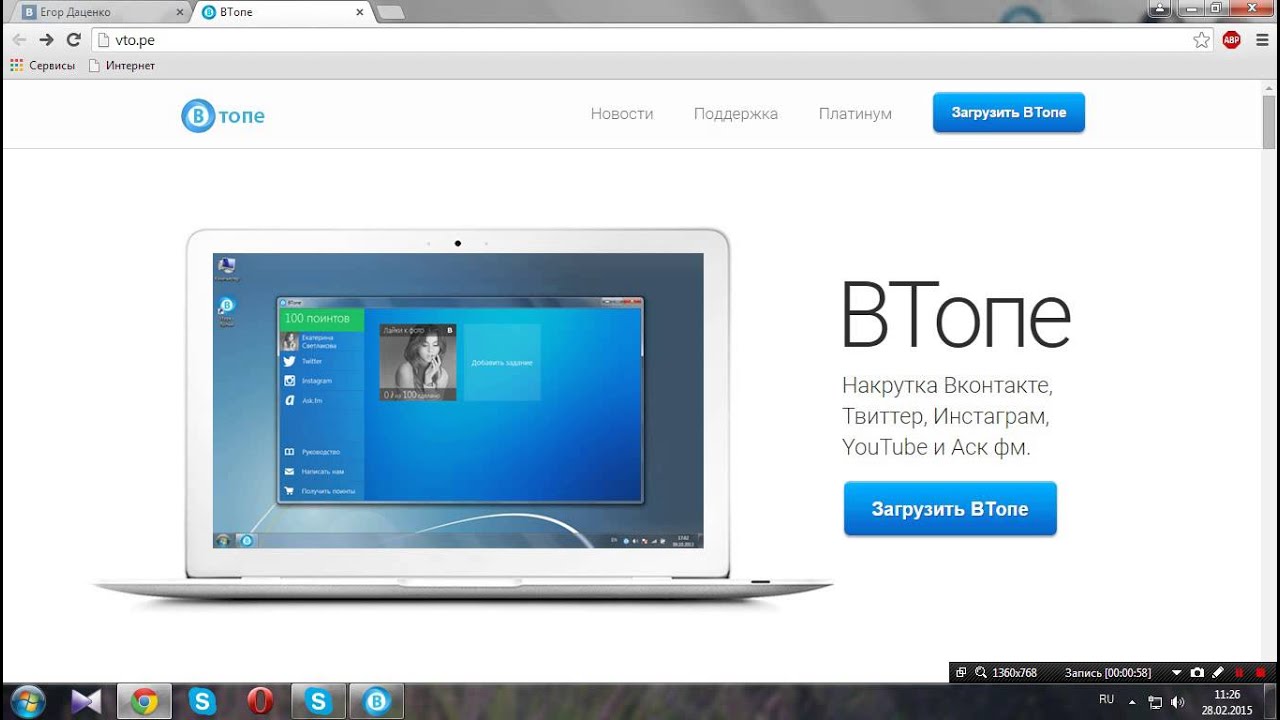
Task: Open the Chrome menu hamburger icon
Action: pyautogui.click(x=1260, y=40)
